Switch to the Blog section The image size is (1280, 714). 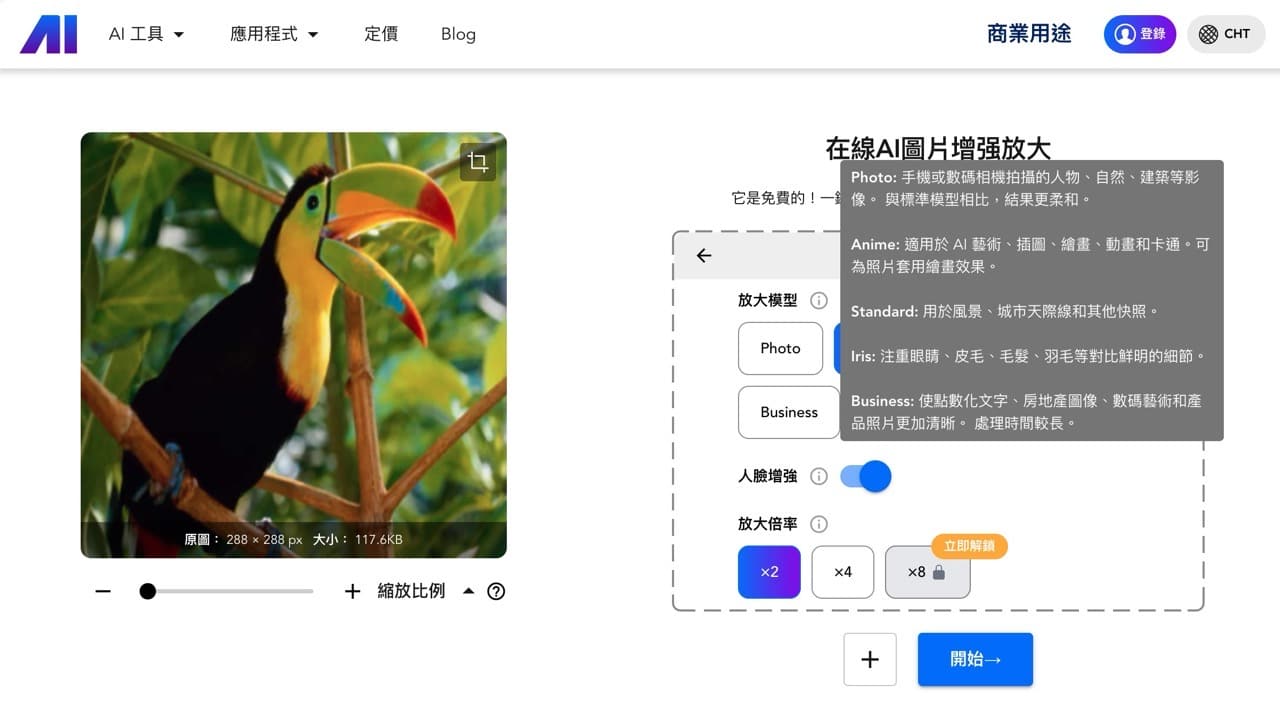tap(458, 33)
